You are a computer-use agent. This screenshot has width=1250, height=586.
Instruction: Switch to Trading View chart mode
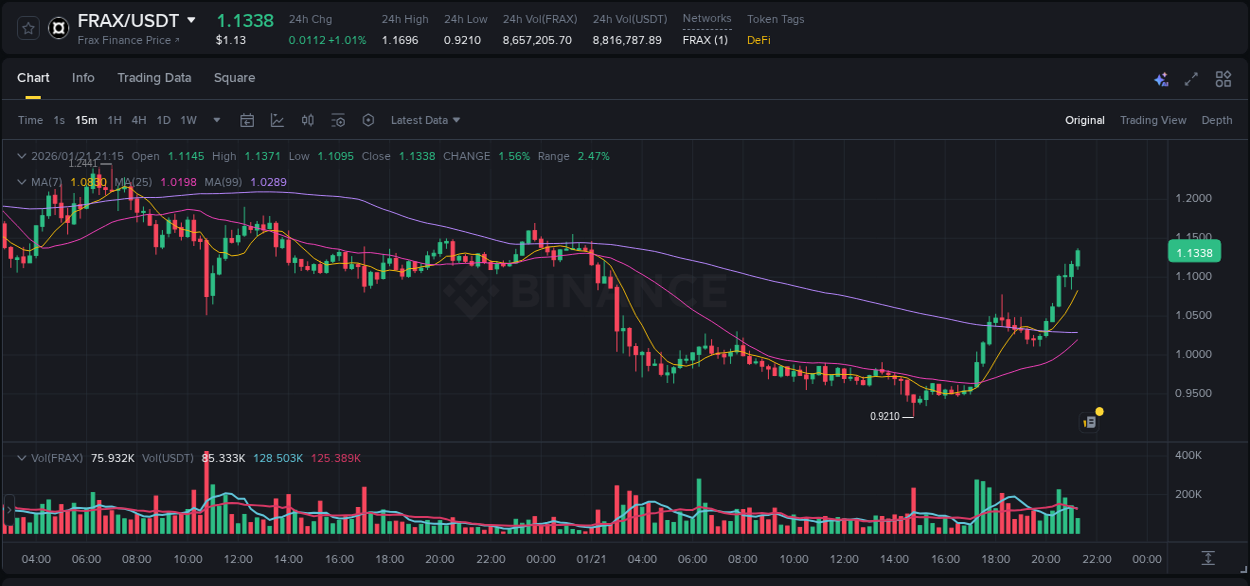pyautogui.click(x=1153, y=120)
